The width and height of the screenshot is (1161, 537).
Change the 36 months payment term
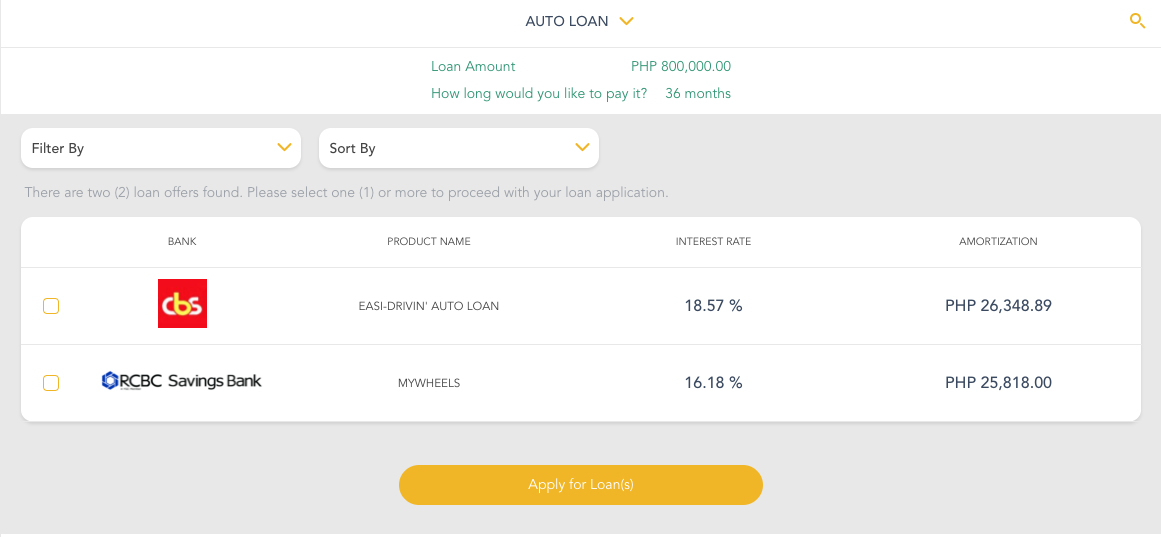pyautogui.click(x=698, y=94)
